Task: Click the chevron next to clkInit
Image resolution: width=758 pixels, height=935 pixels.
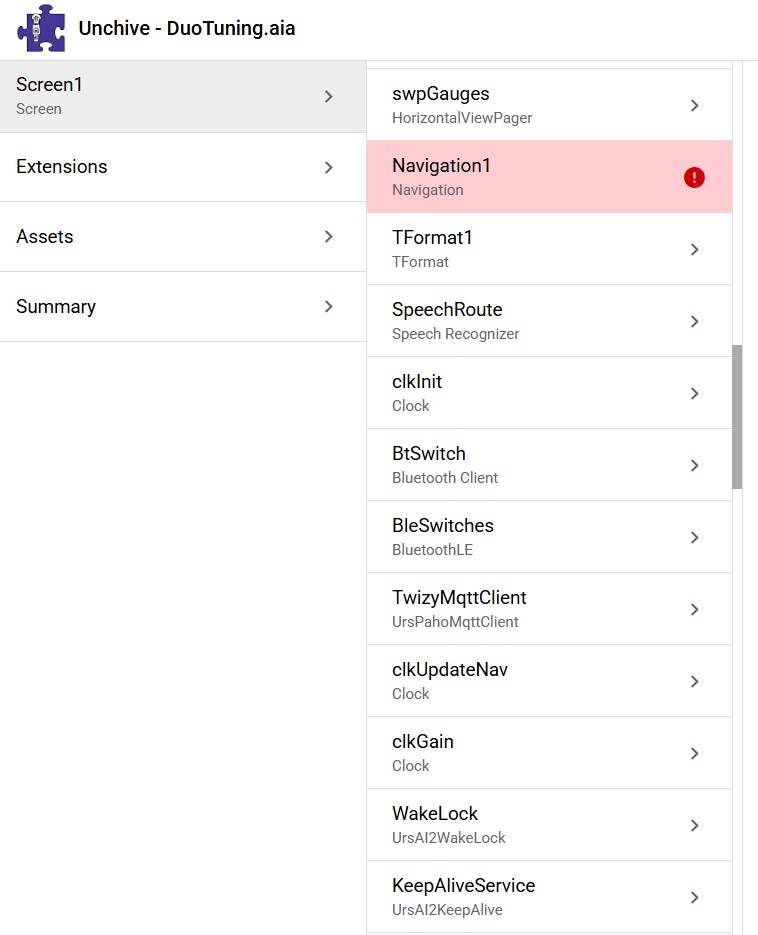Action: (x=695, y=393)
